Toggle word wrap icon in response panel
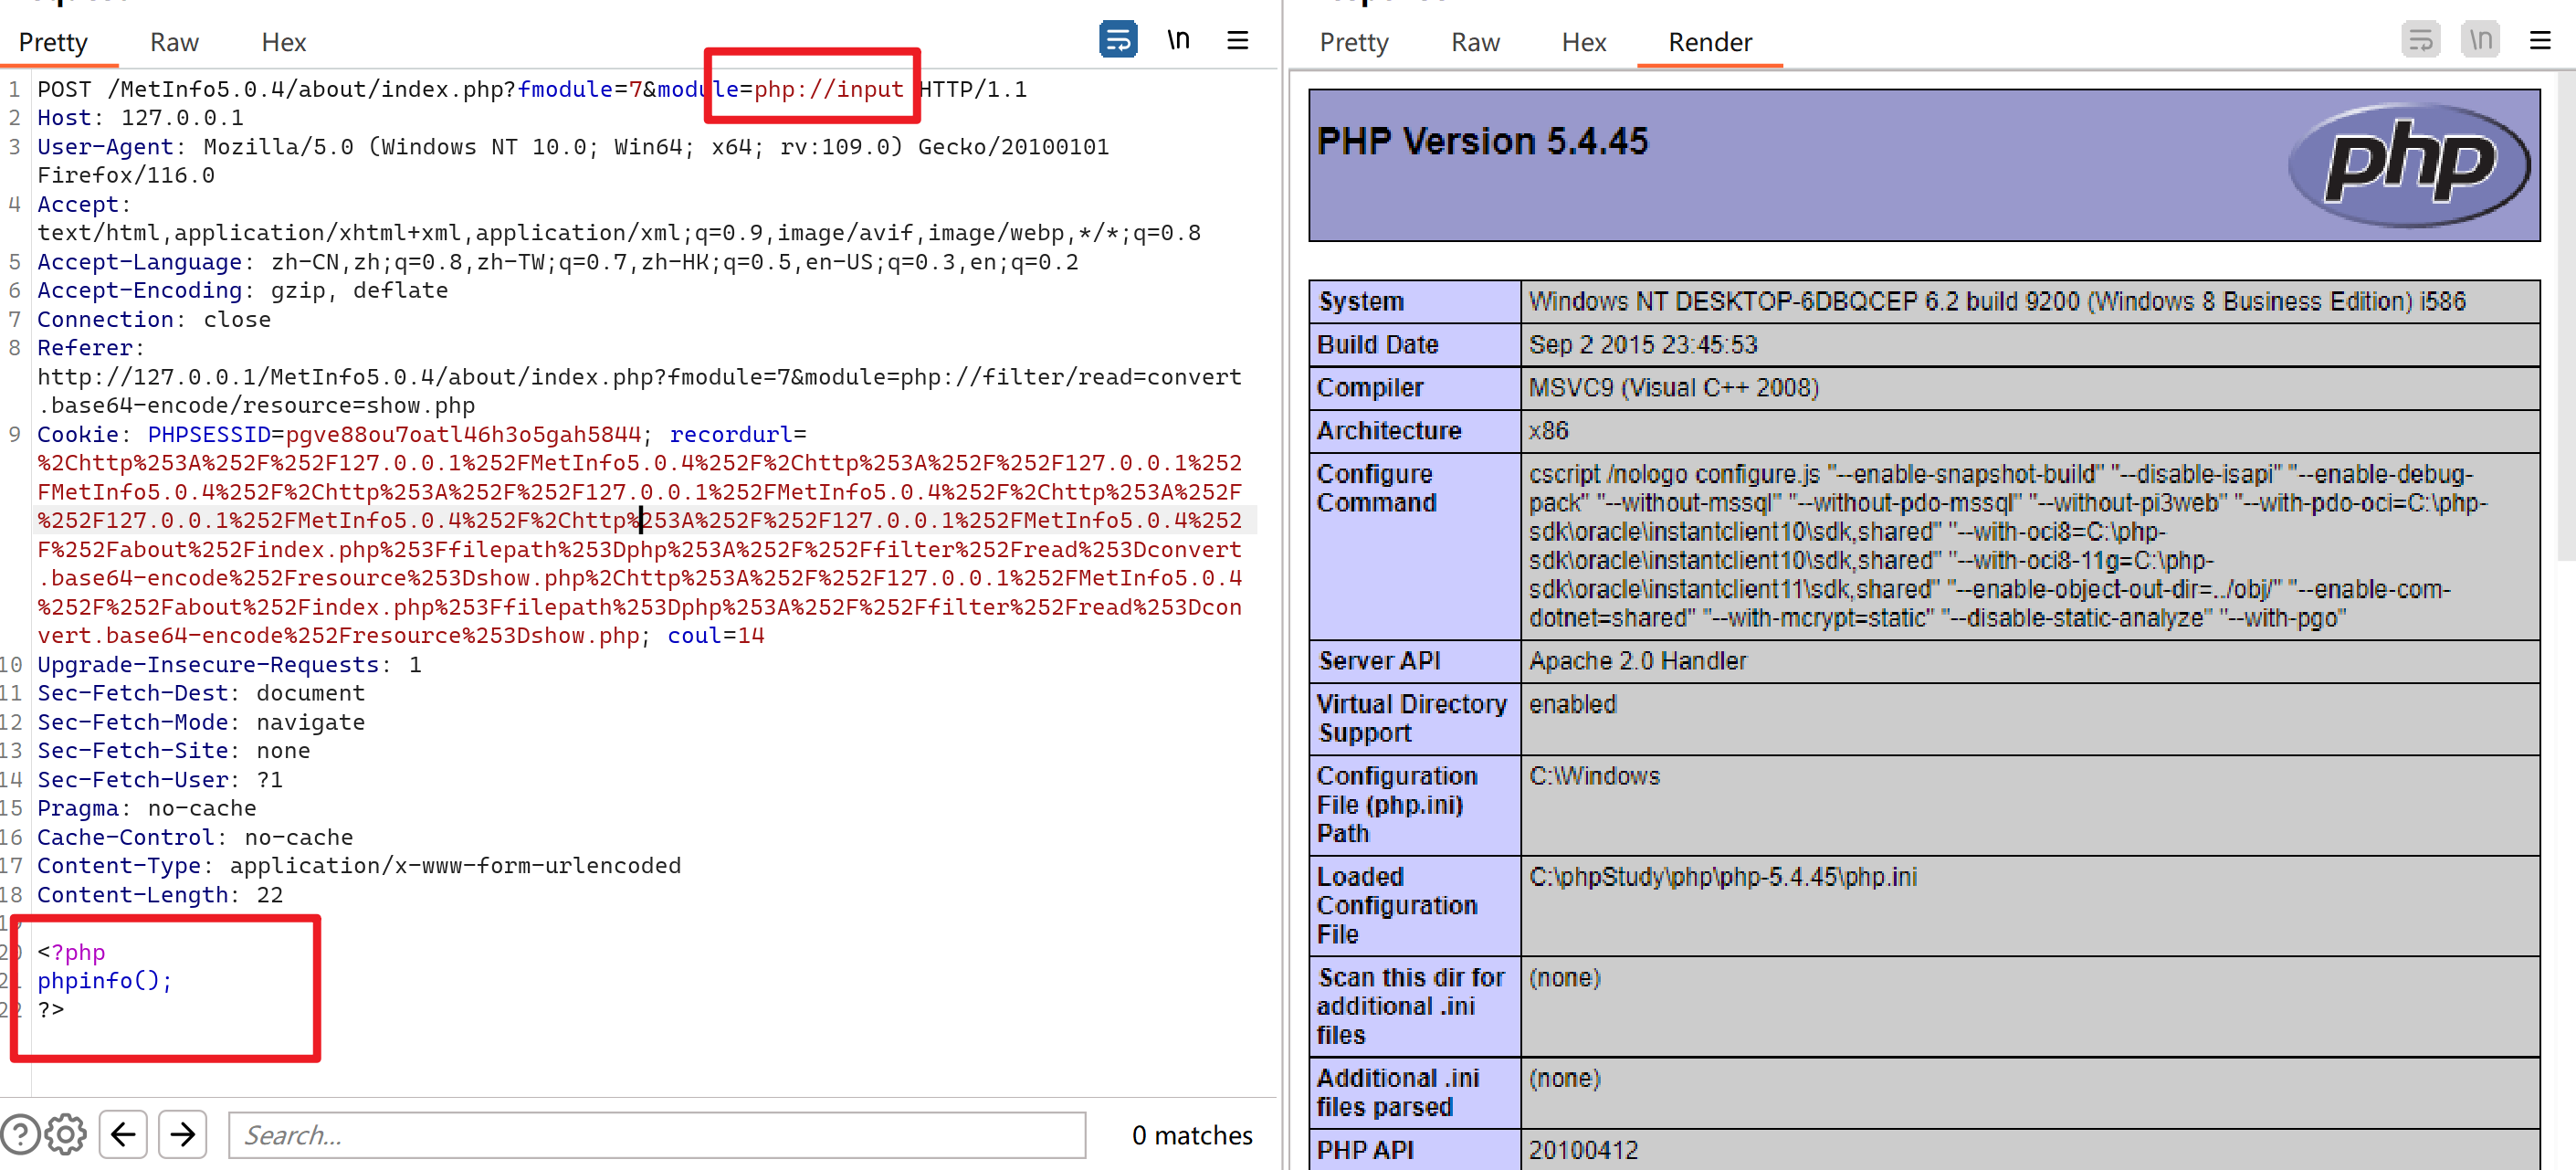The width and height of the screenshot is (2576, 1170). click(2420, 40)
